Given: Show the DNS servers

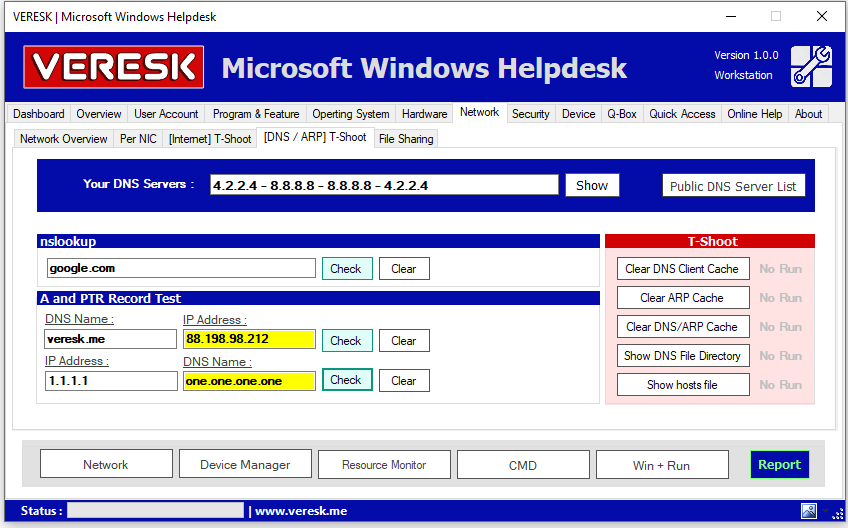Looking at the screenshot, I should (x=592, y=185).
